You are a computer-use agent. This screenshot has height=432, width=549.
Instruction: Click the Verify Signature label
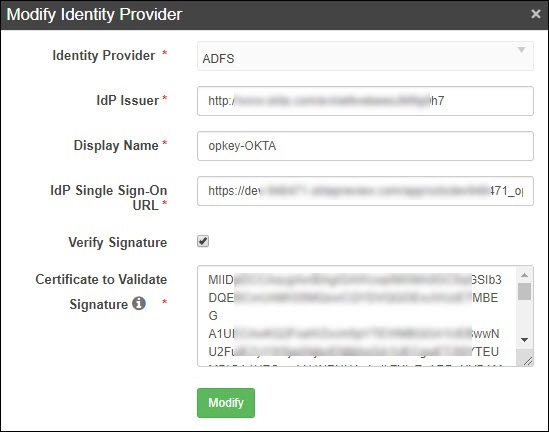[118, 242]
